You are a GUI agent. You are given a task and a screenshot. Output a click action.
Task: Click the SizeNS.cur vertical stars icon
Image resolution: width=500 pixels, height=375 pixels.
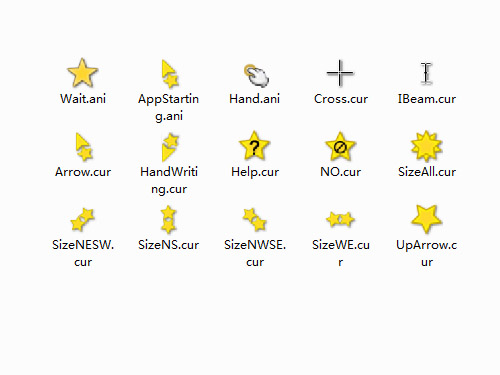coord(169,219)
